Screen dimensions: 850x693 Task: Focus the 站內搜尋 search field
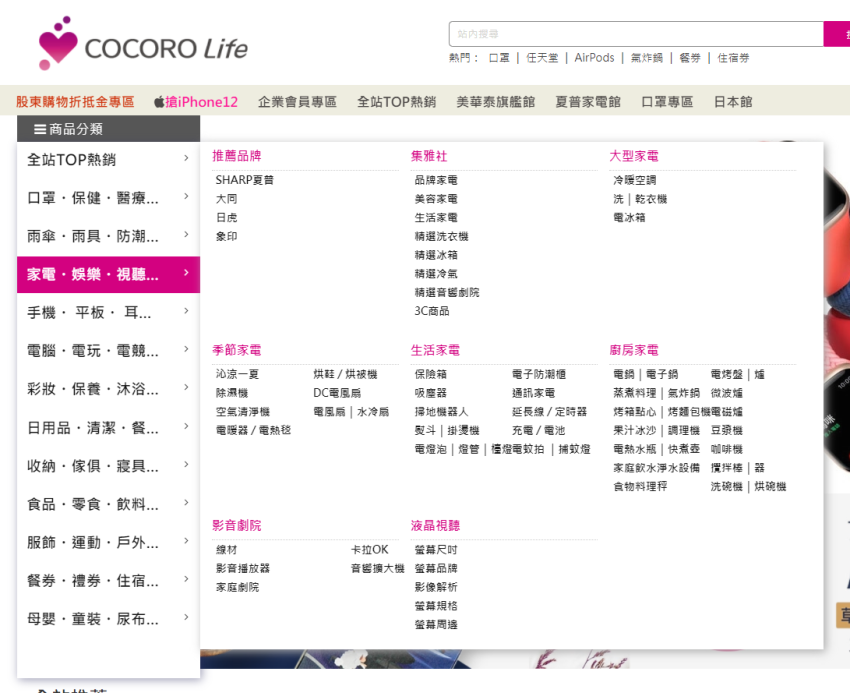(636, 34)
